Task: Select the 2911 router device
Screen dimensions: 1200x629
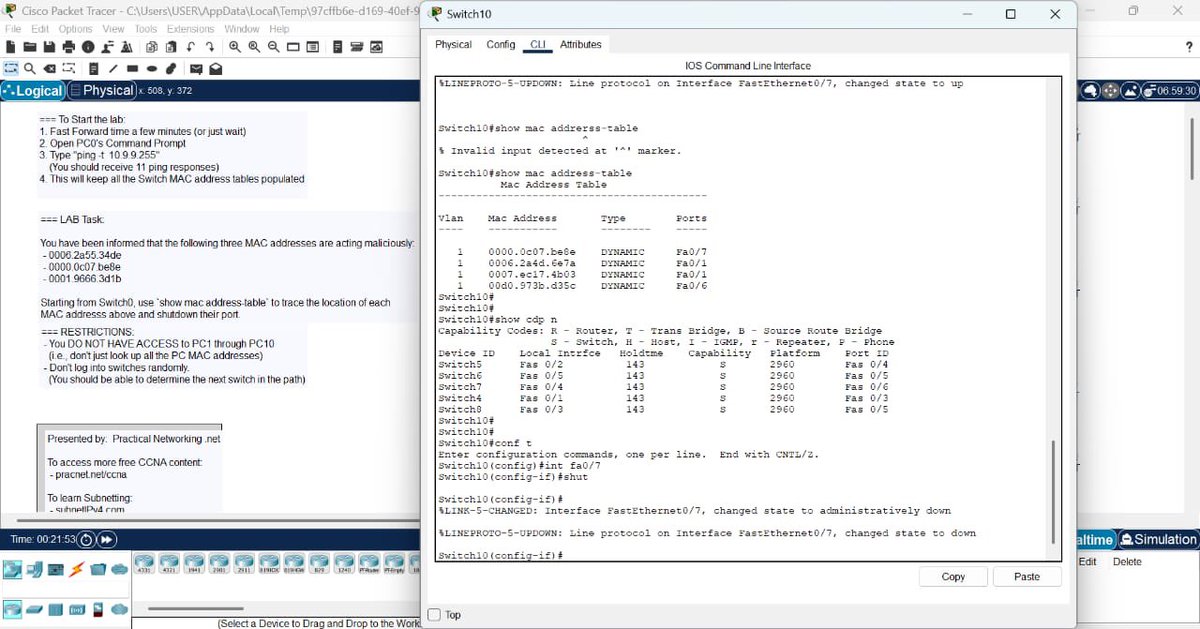Action: point(244,562)
